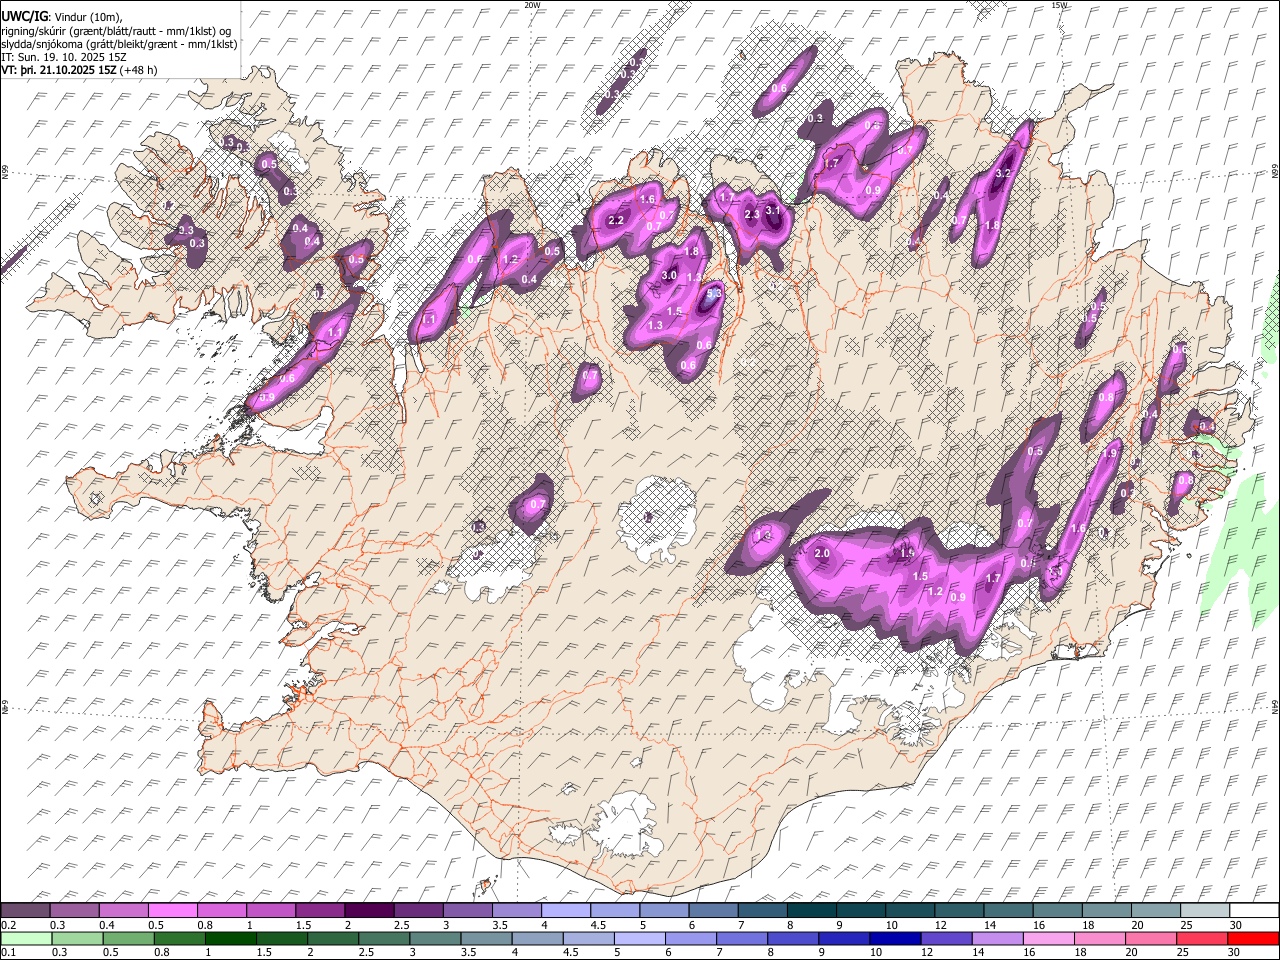
Task: Select the dark teal swatch right of '8', top scale
Action: coord(811,911)
